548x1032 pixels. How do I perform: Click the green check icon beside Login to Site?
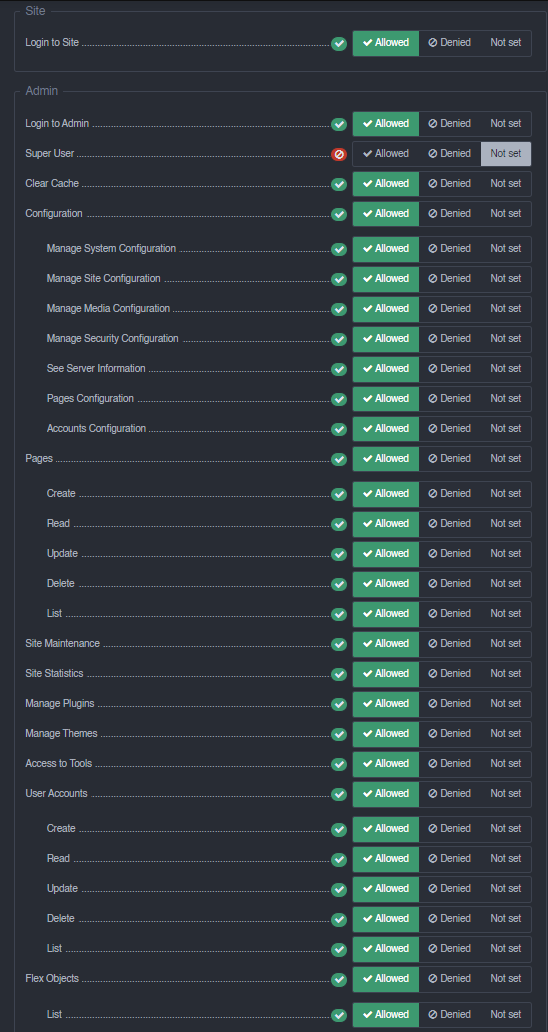pyautogui.click(x=339, y=43)
